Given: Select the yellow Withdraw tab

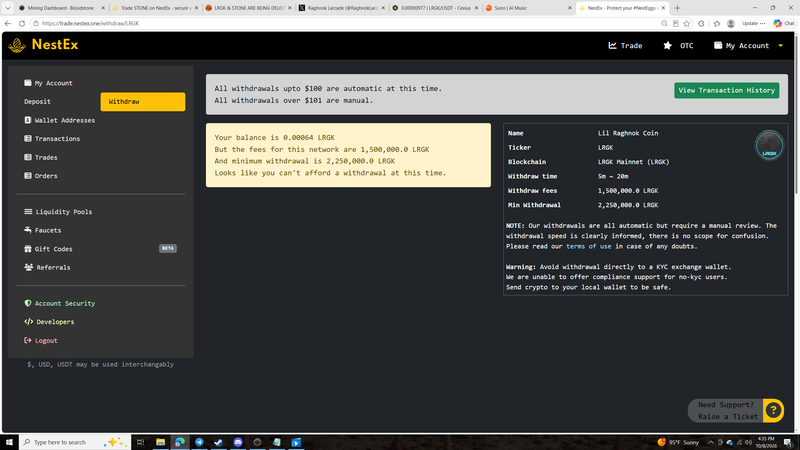Looking at the screenshot, I should pos(143,102).
